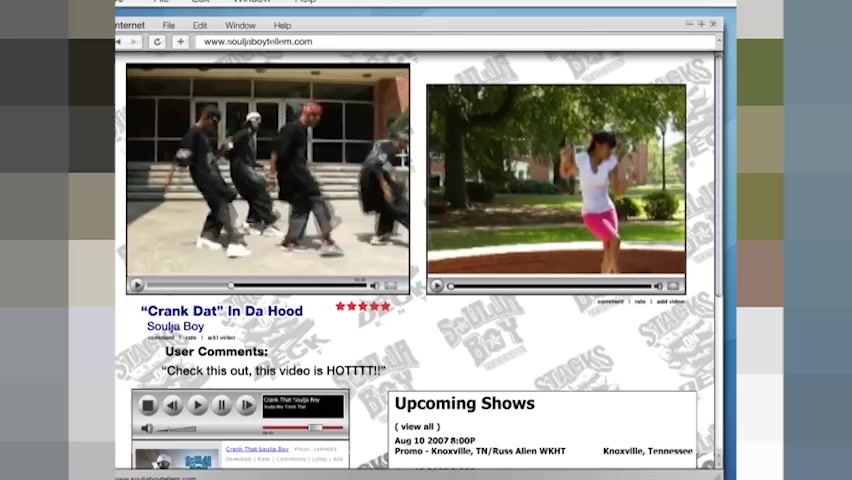852x480 pixels.
Task: Expand the left video to fullscreen
Action: 391,285
